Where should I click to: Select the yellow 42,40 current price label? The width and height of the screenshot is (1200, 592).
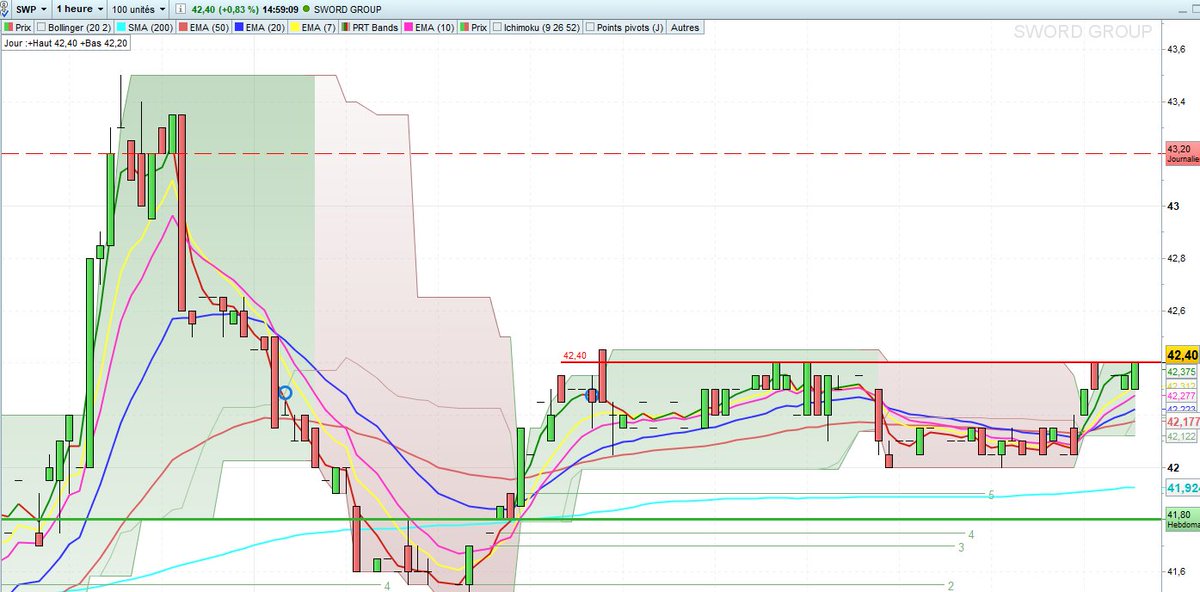1182,355
